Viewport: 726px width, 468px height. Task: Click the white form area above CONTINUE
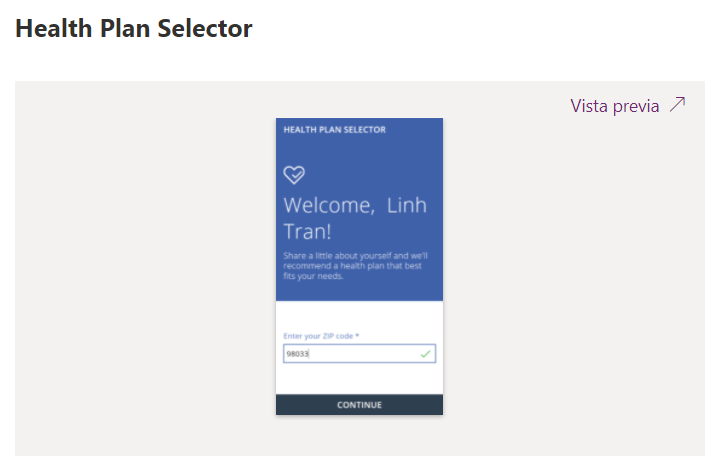359,380
